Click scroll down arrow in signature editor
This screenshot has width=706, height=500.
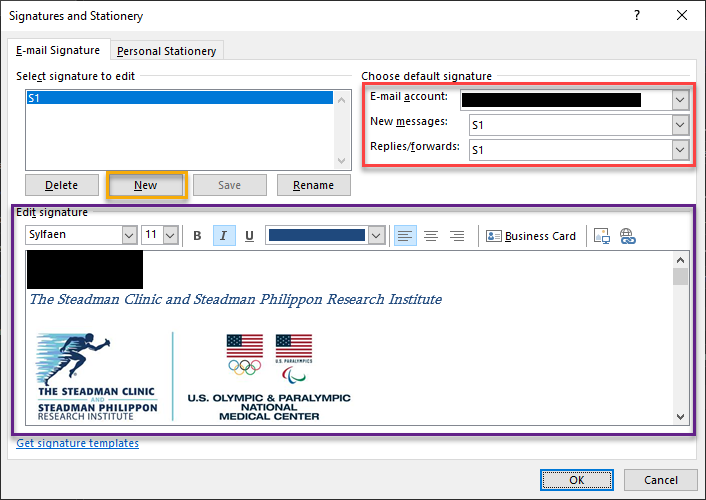coord(680,417)
